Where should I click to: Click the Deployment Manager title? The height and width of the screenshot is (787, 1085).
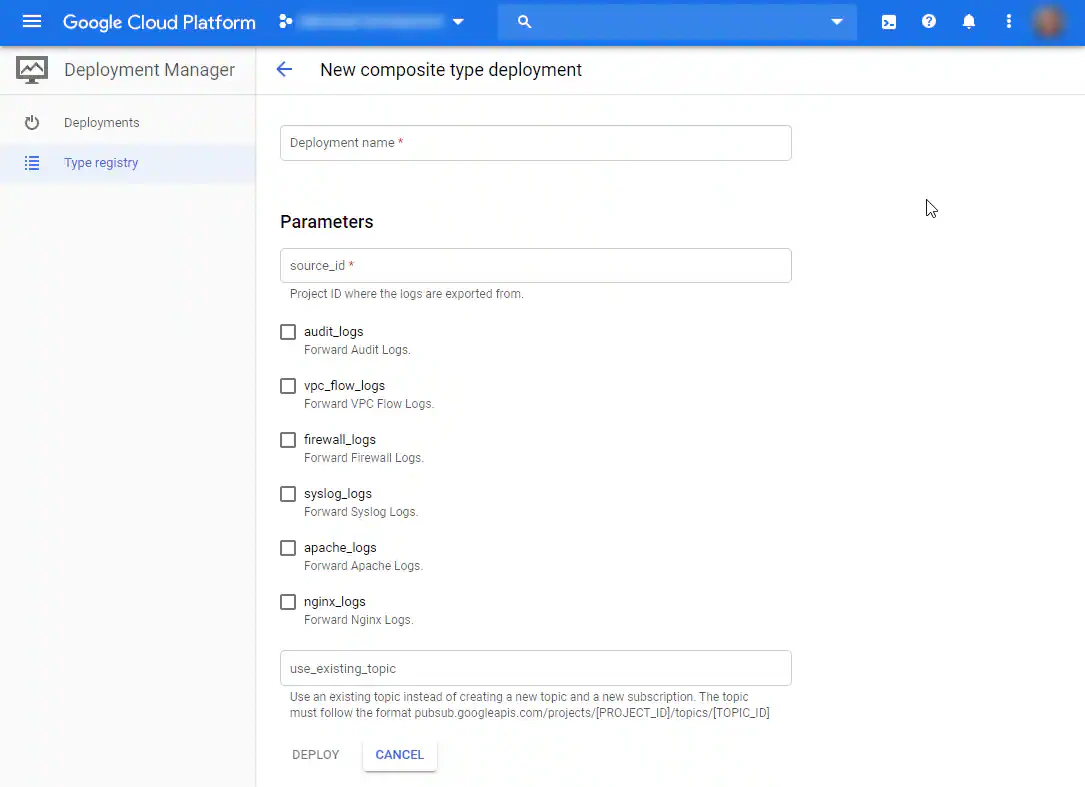(149, 70)
